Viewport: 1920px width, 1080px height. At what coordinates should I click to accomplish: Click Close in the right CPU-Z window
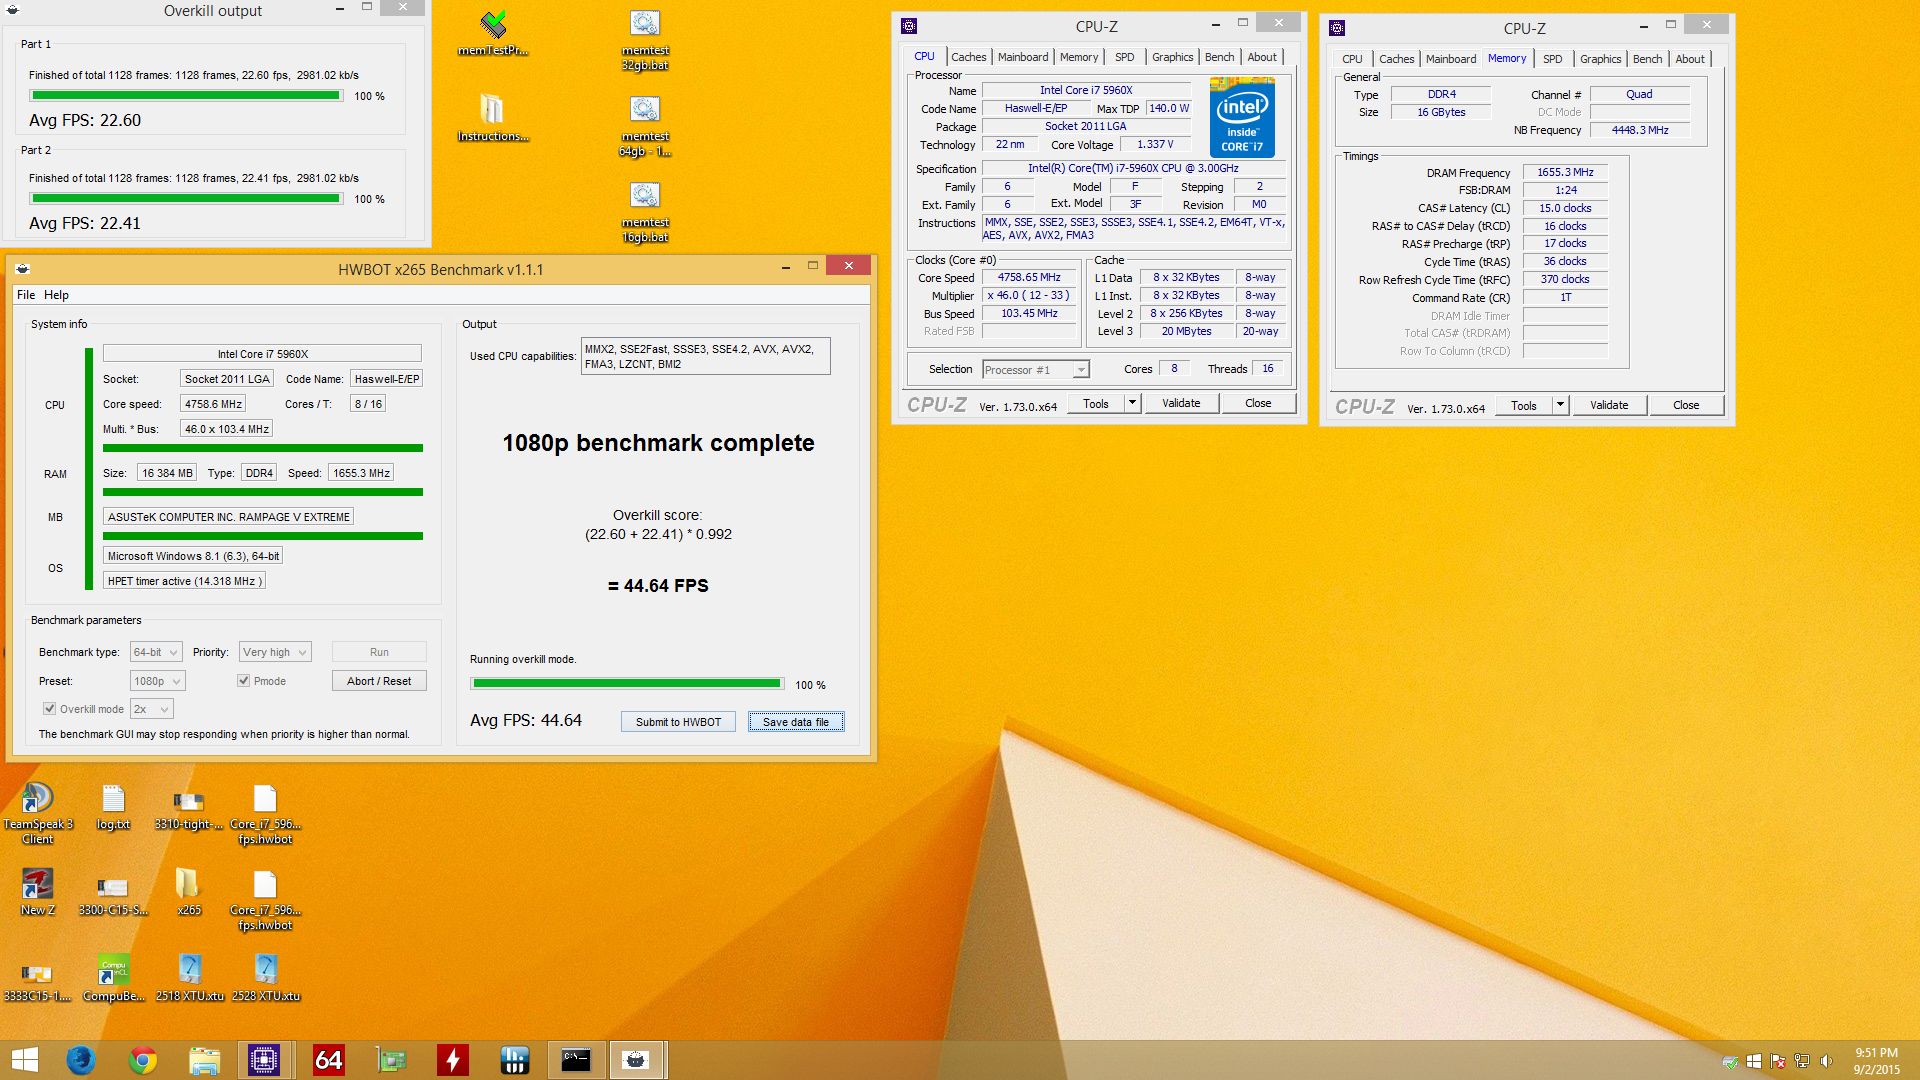1686,405
